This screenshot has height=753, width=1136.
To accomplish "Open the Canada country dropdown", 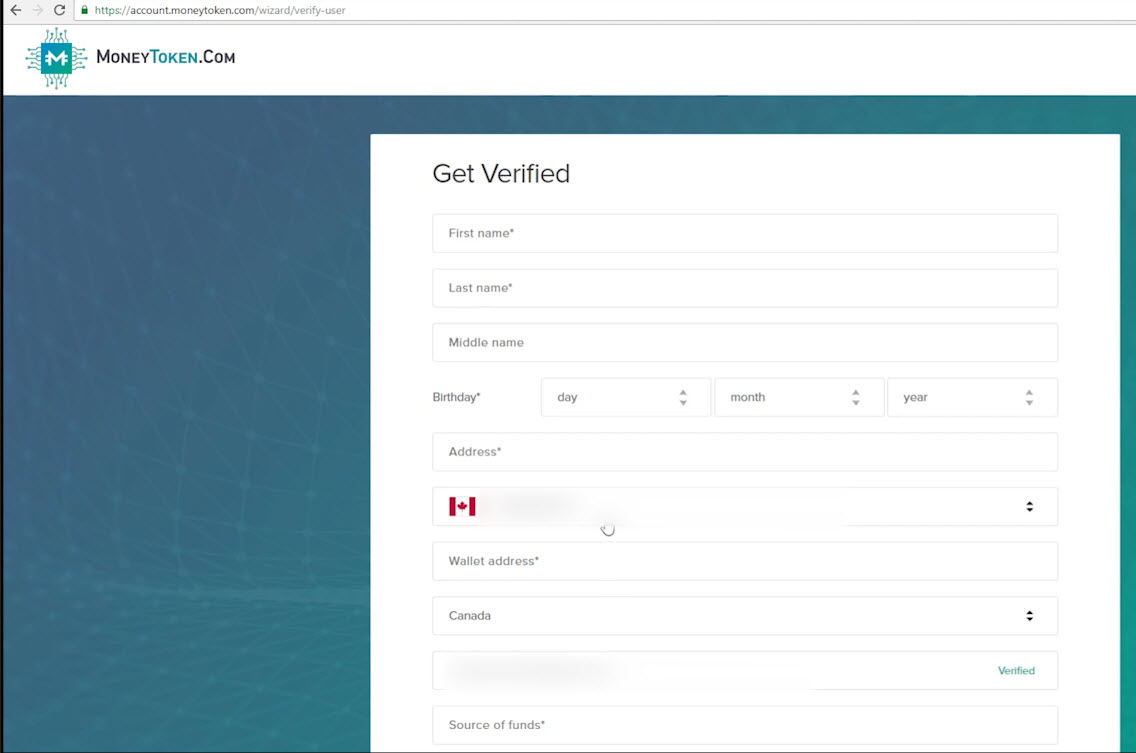I will pyautogui.click(x=745, y=616).
